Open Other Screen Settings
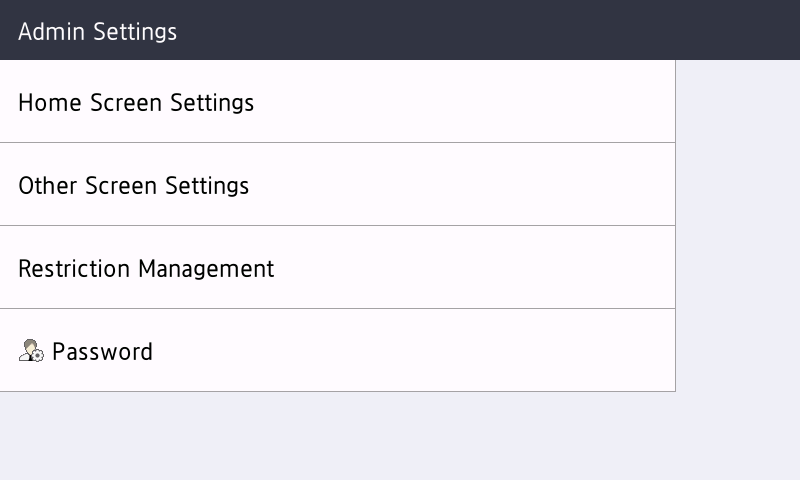This screenshot has width=800, height=480. point(337,185)
